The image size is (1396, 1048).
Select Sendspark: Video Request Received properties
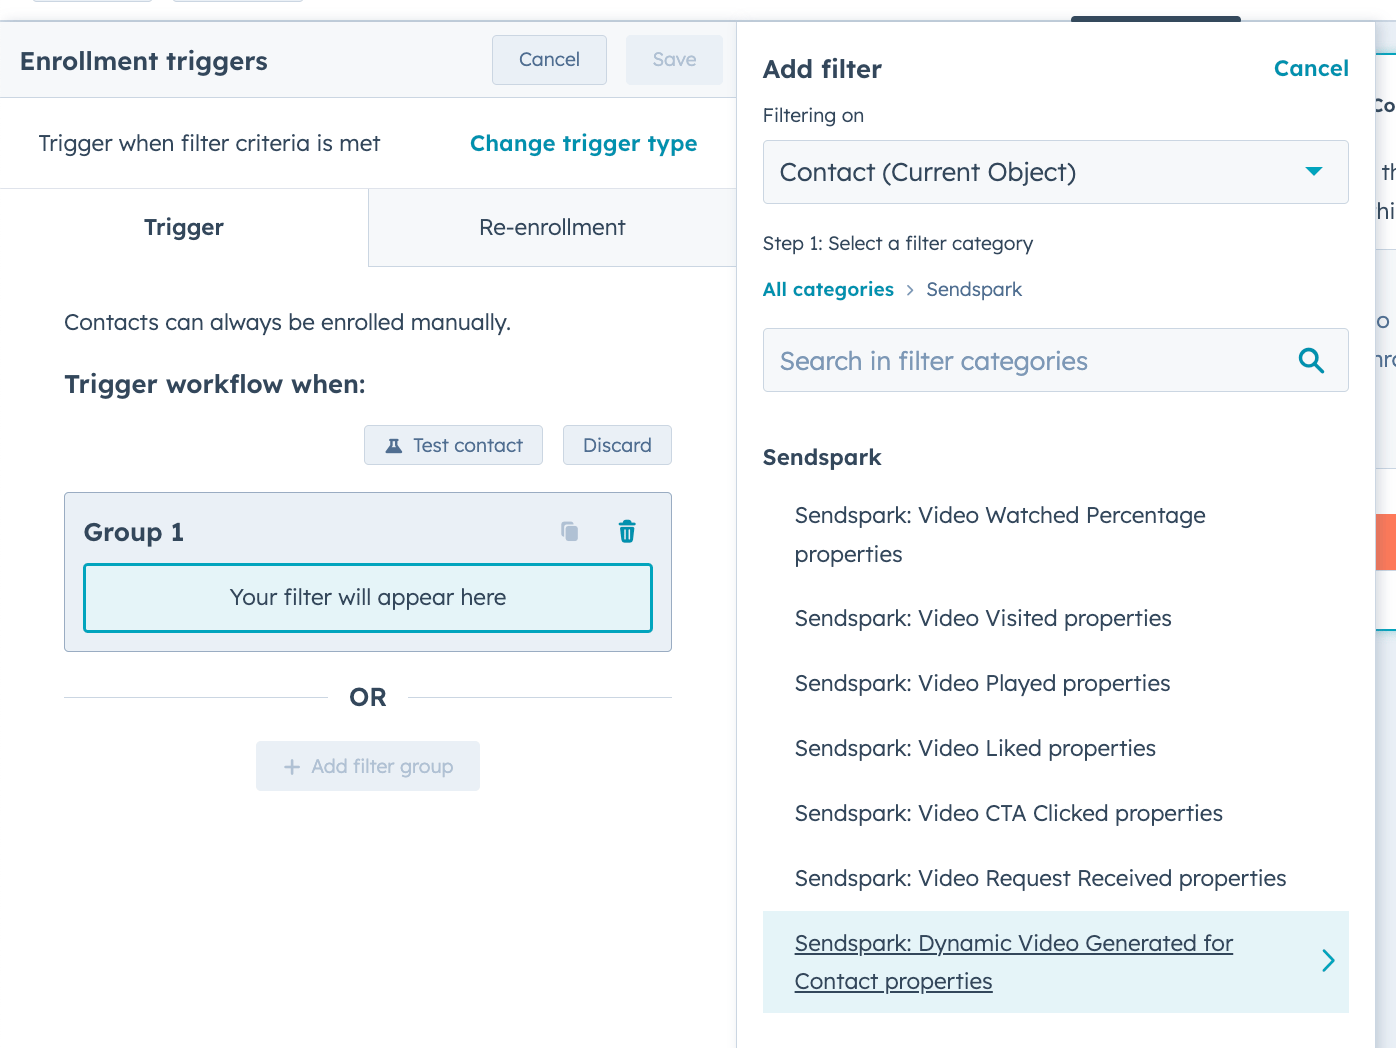point(1055,879)
